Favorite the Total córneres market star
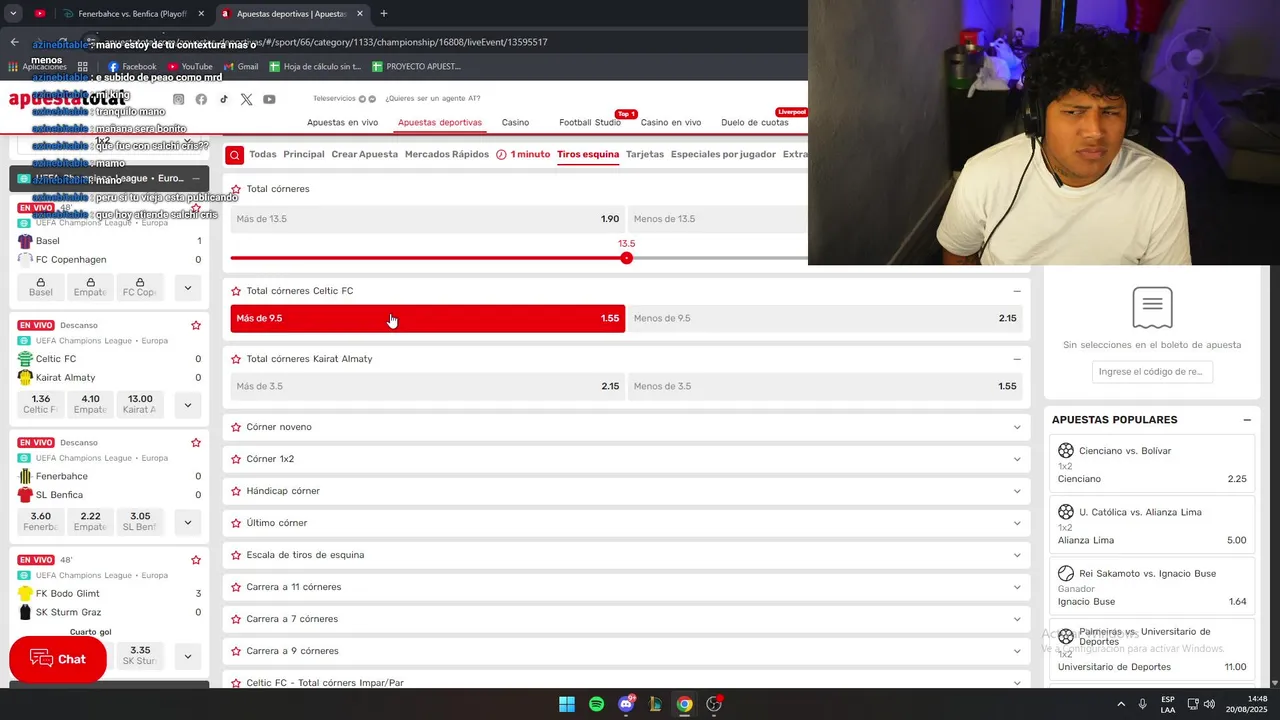 click(x=236, y=189)
